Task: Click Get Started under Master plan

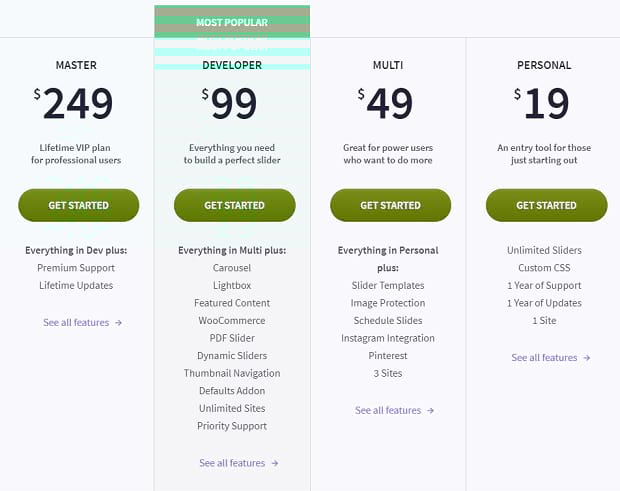Action: coord(79,205)
